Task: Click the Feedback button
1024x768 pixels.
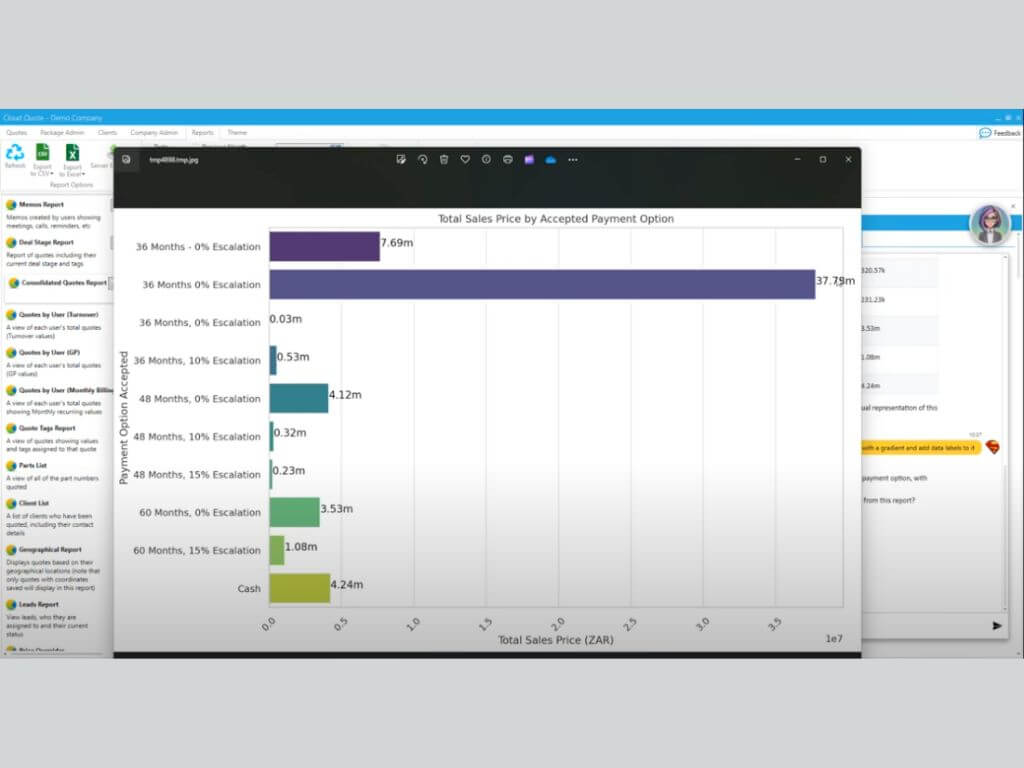Action: click(x=1000, y=133)
